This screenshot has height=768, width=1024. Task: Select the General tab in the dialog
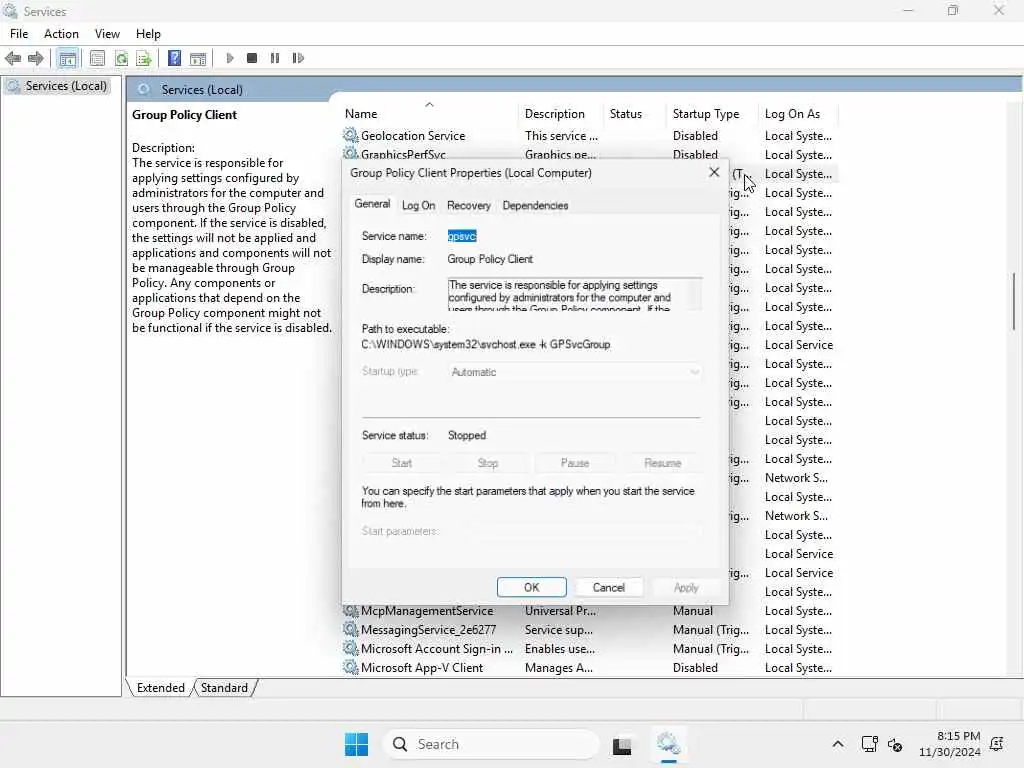coord(372,204)
